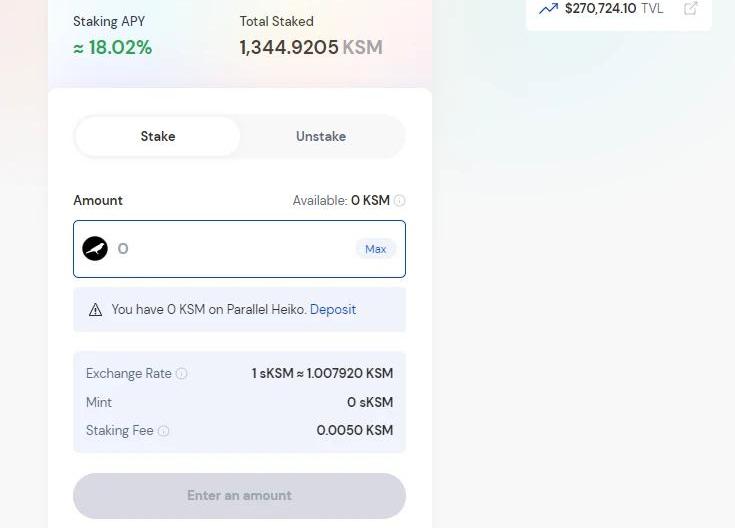Click the warning triangle icon

[96, 310]
